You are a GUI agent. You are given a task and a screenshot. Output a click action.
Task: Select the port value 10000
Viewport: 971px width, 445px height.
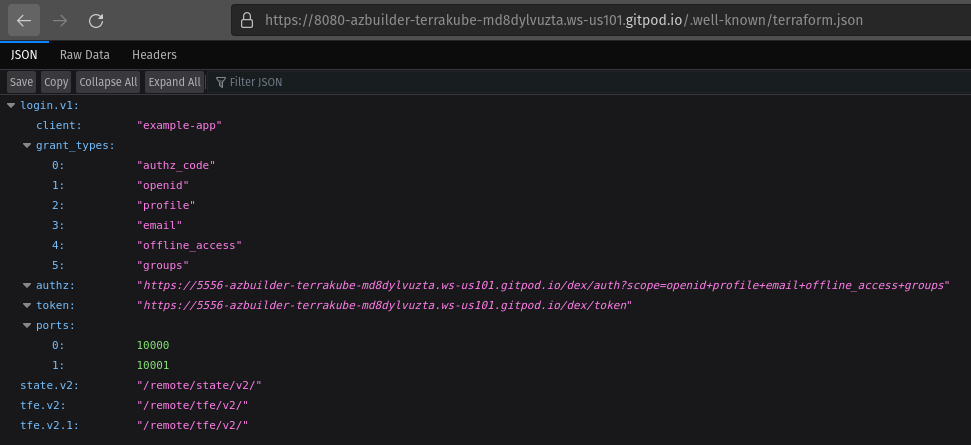pyautogui.click(x=153, y=345)
